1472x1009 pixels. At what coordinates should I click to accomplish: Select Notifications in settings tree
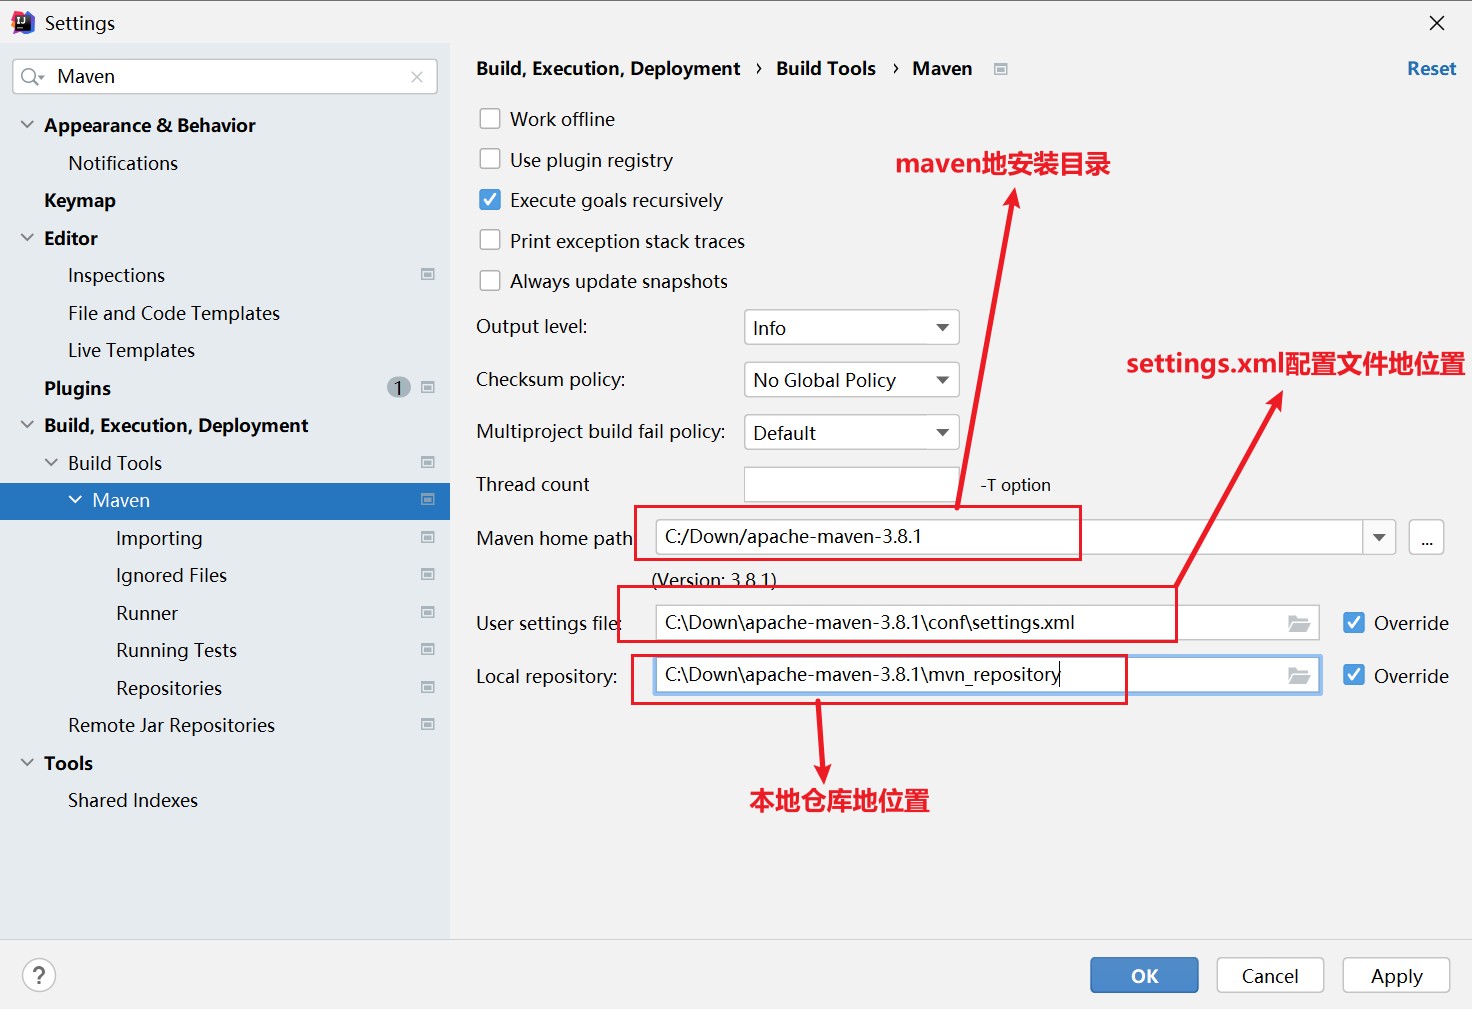click(x=123, y=163)
